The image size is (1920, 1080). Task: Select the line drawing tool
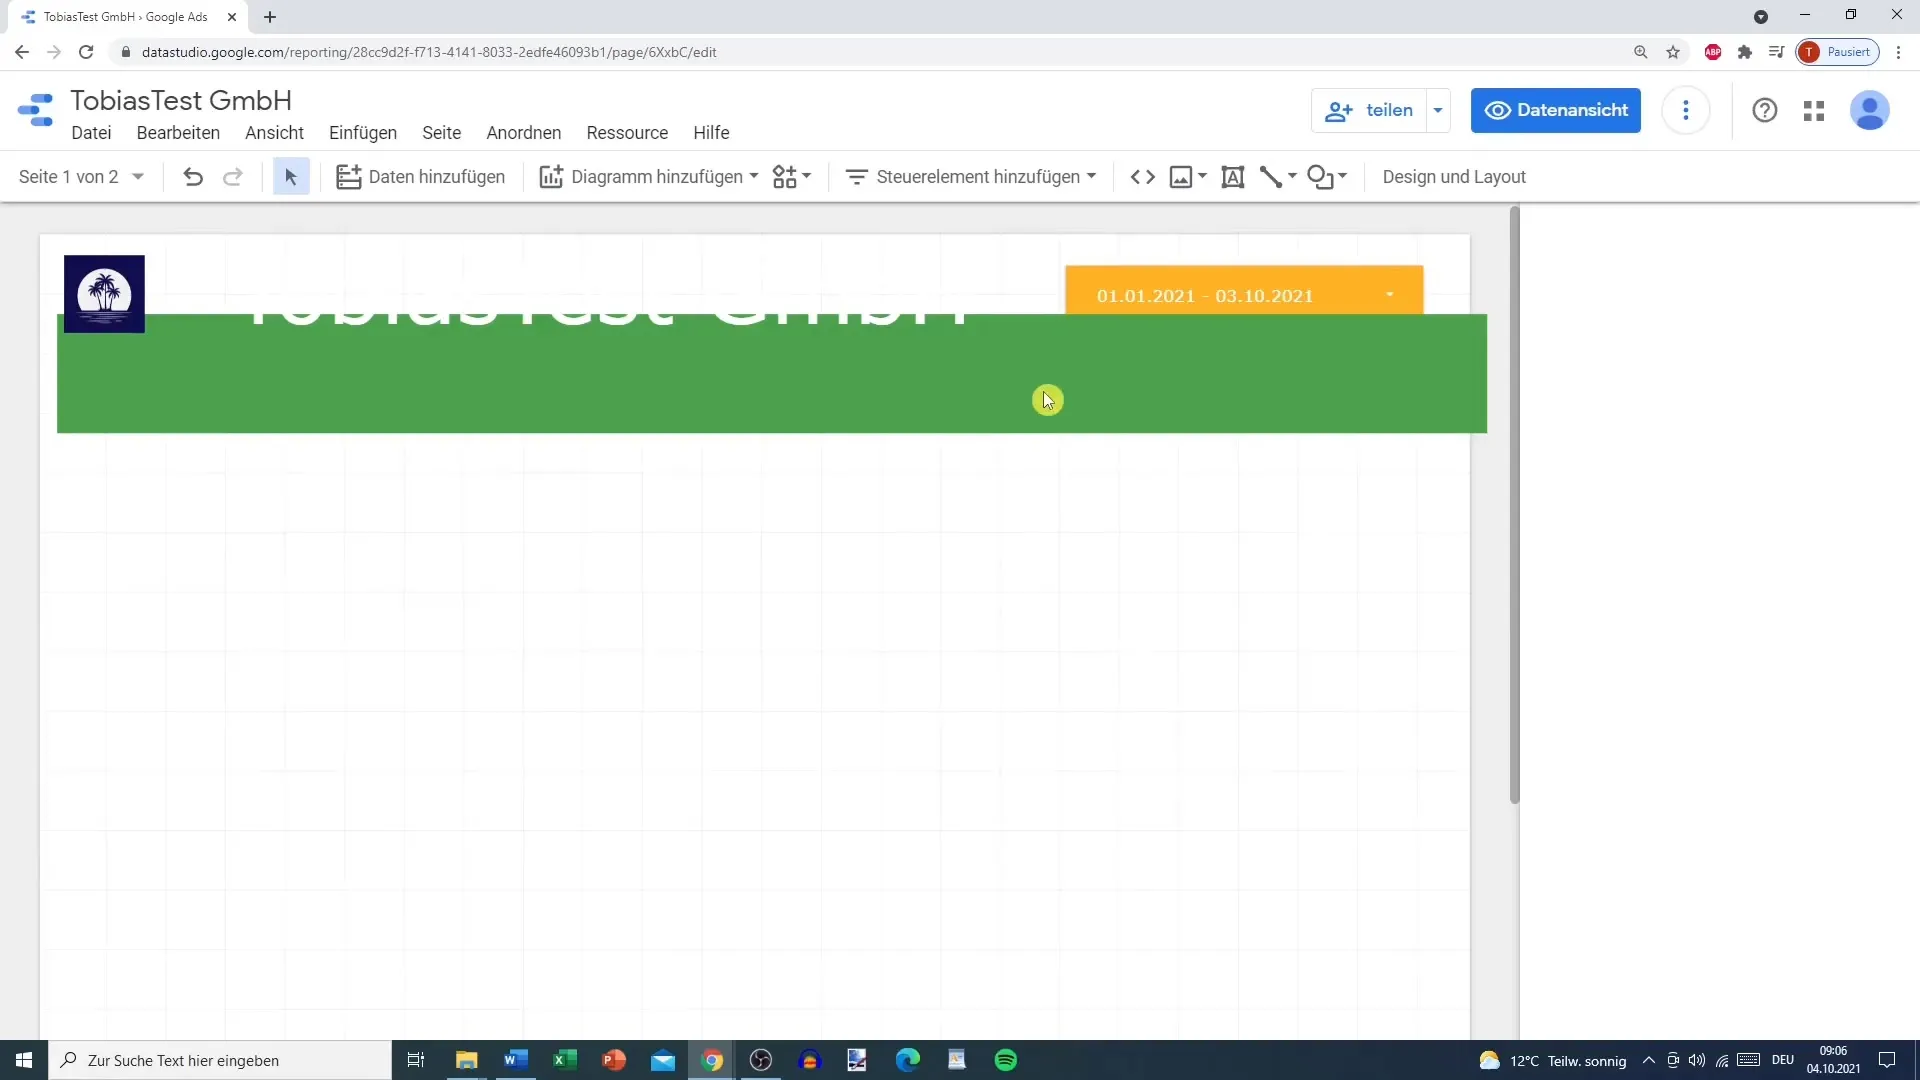click(1271, 177)
